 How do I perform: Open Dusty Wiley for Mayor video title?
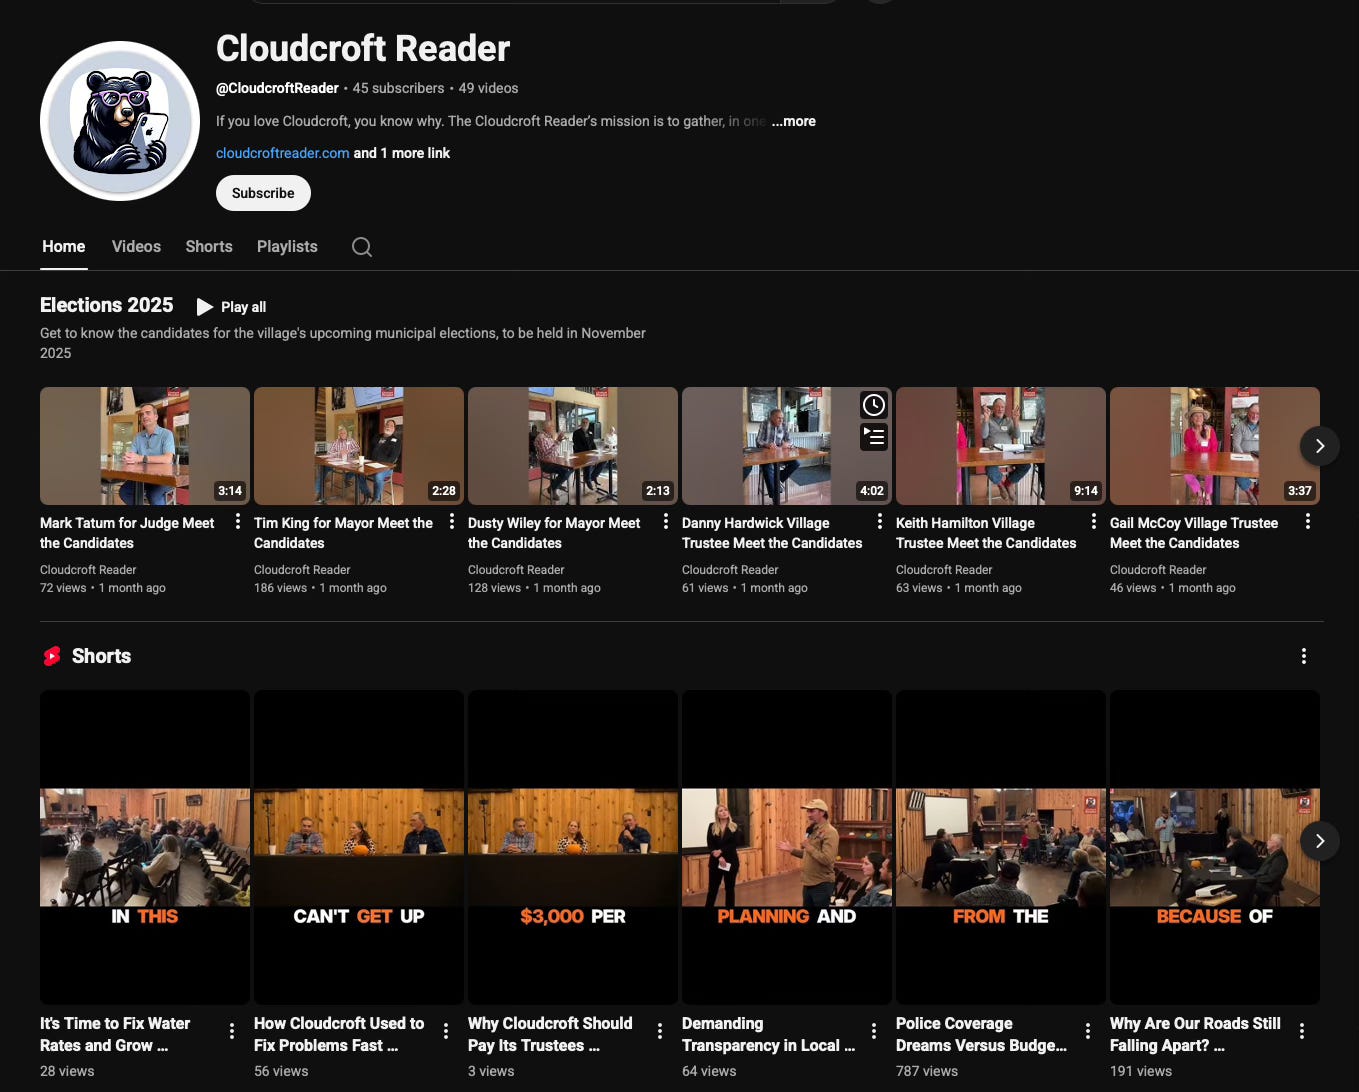tap(554, 533)
